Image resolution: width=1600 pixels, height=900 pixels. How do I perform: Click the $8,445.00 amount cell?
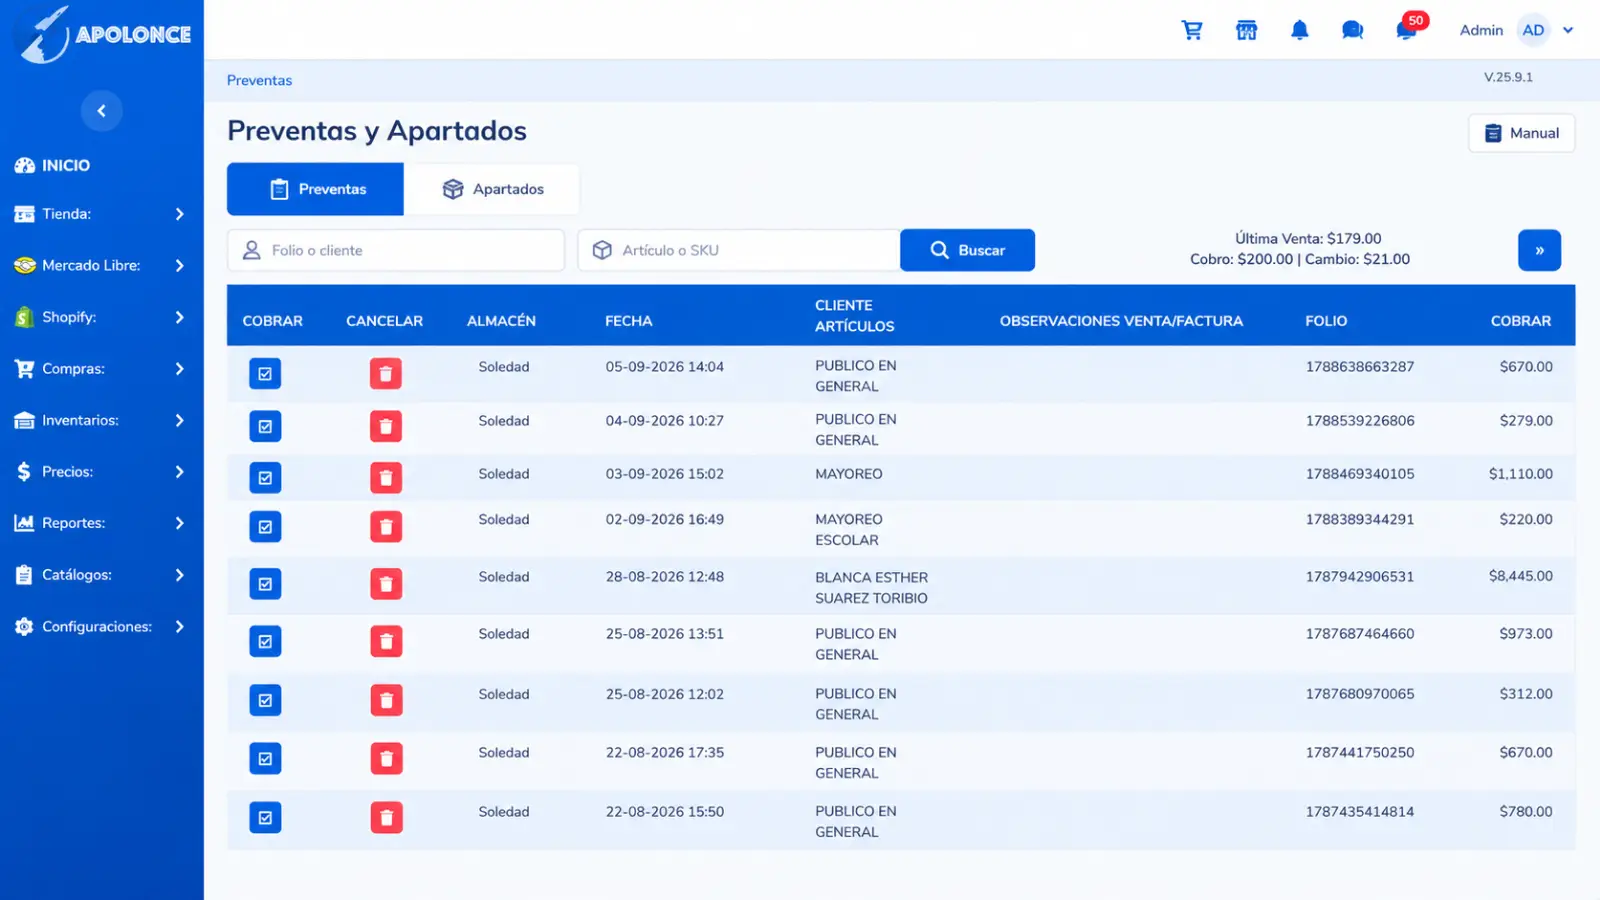point(1520,576)
